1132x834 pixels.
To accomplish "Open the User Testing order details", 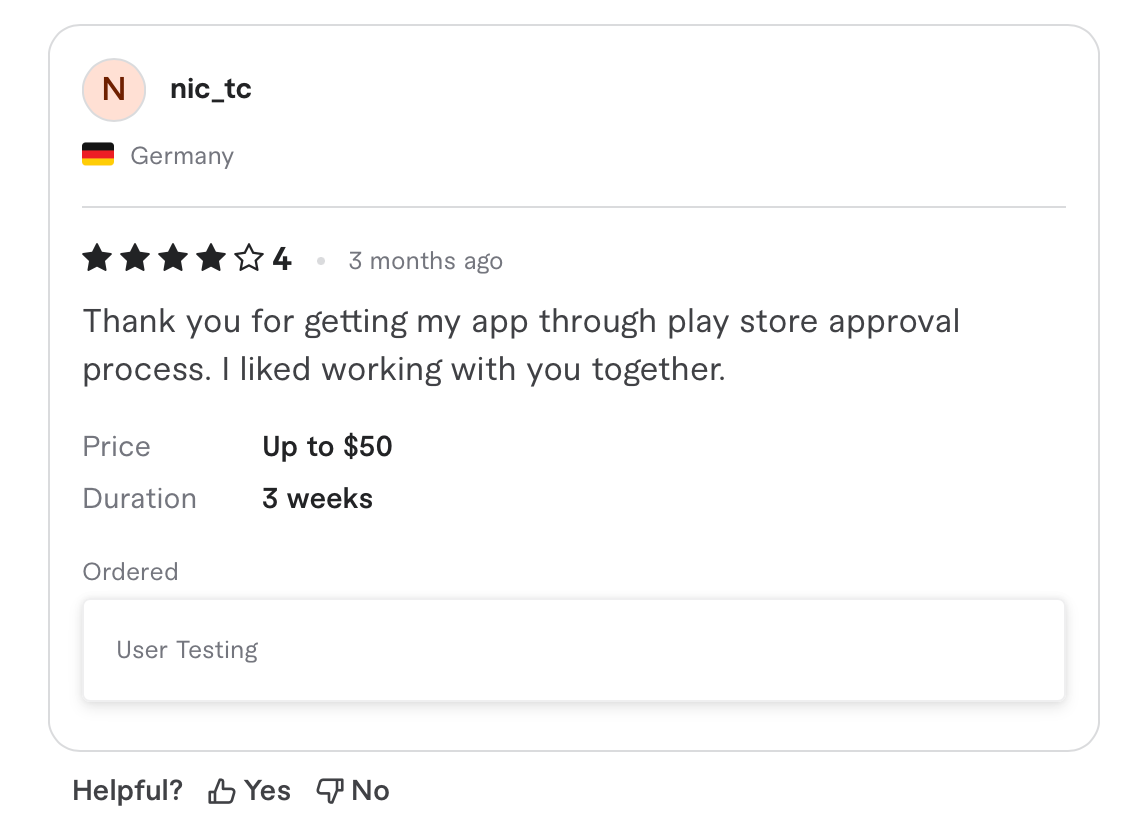I will [186, 650].
